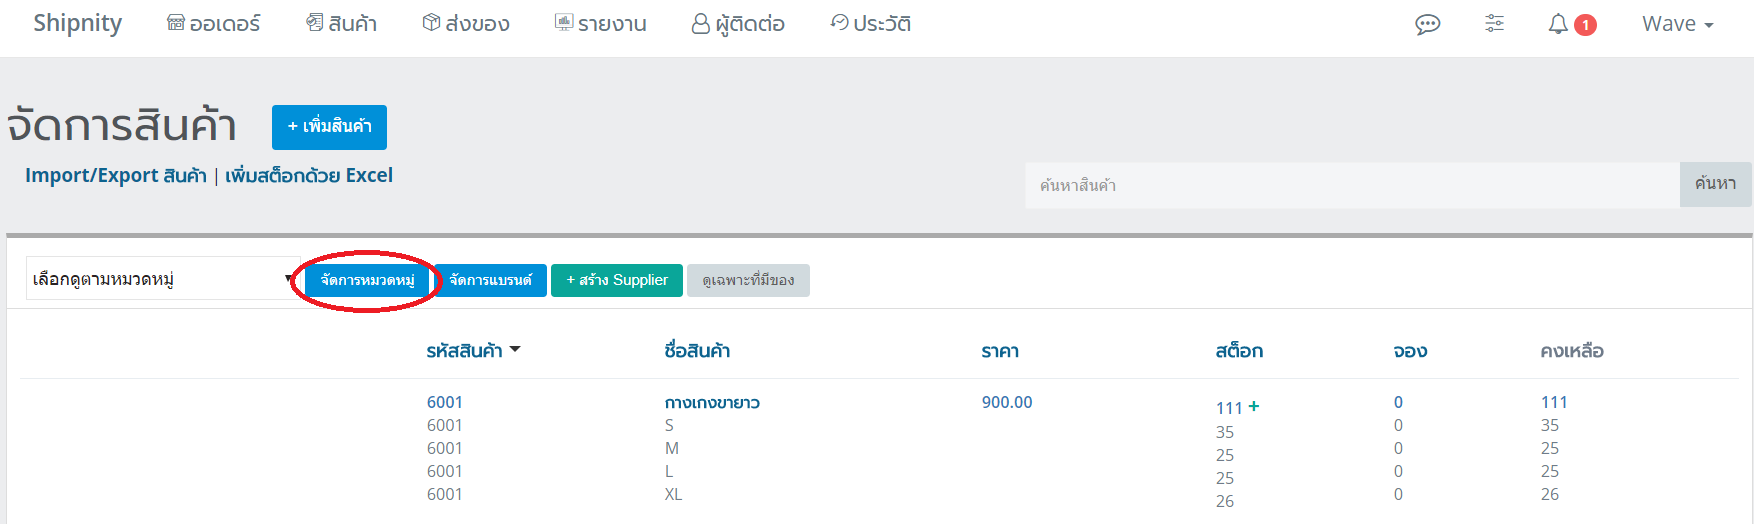Click the + สร้าง Supplier button
This screenshot has width=1754, height=524.
coord(617,280)
